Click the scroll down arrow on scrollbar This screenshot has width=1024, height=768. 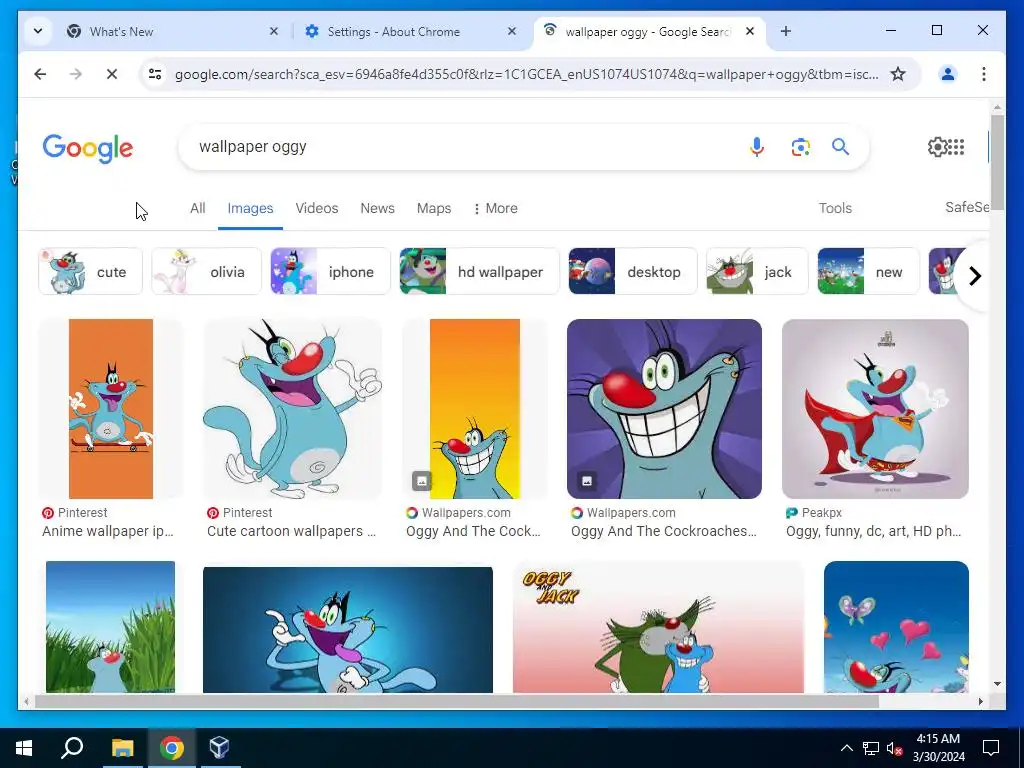click(997, 684)
